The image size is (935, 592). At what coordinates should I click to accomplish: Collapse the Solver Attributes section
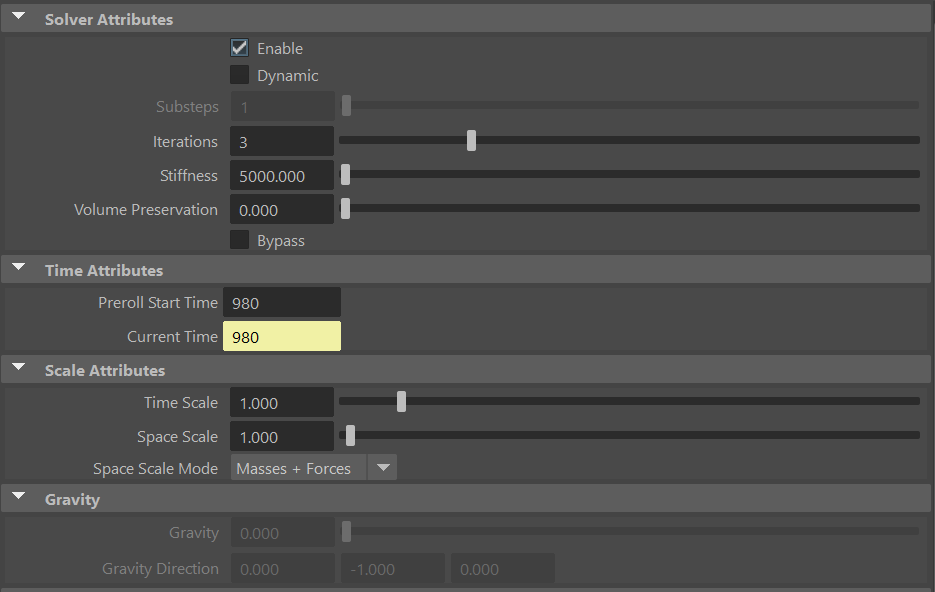click(x=18, y=16)
